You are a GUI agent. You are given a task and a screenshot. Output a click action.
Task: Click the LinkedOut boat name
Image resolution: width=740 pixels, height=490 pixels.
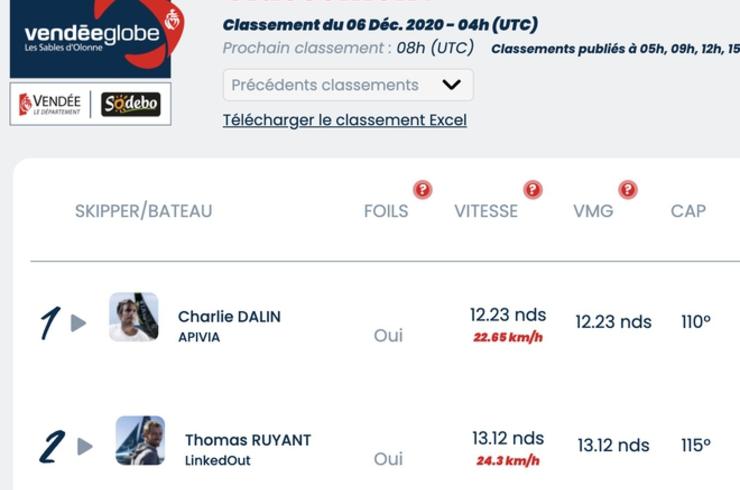point(218,460)
